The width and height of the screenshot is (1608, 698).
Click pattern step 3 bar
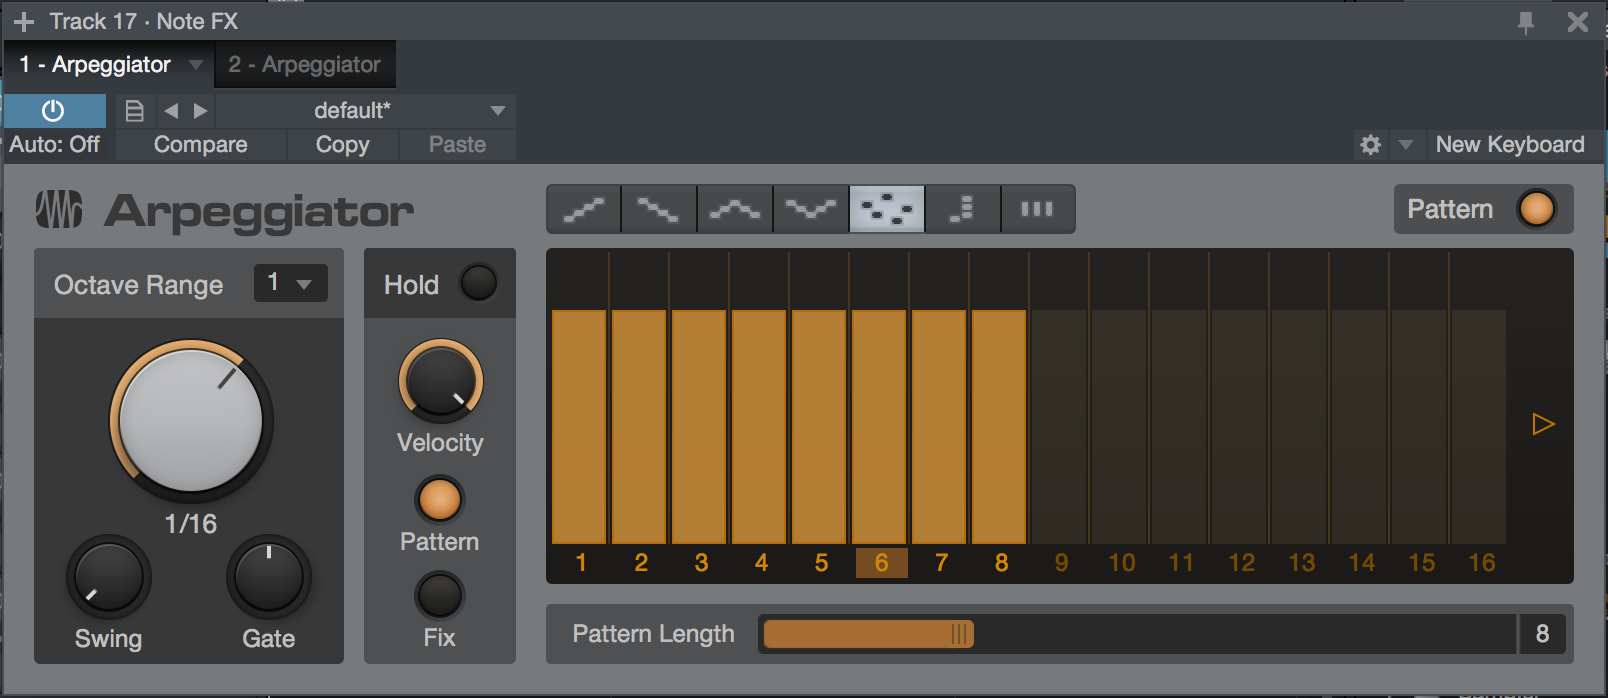[700, 427]
